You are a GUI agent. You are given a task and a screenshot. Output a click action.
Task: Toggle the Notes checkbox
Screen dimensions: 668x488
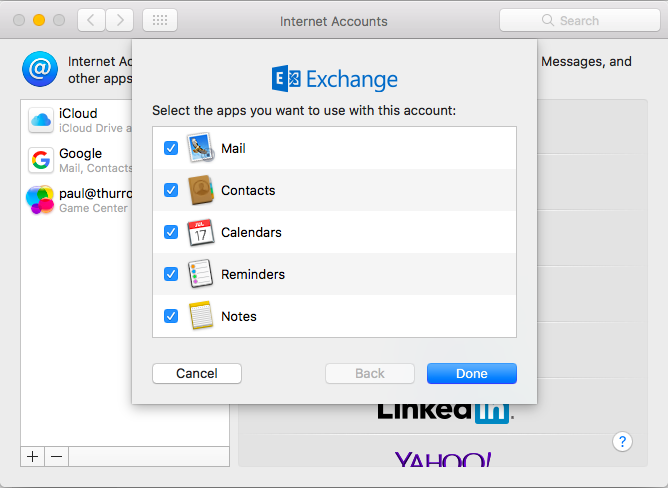coord(171,316)
